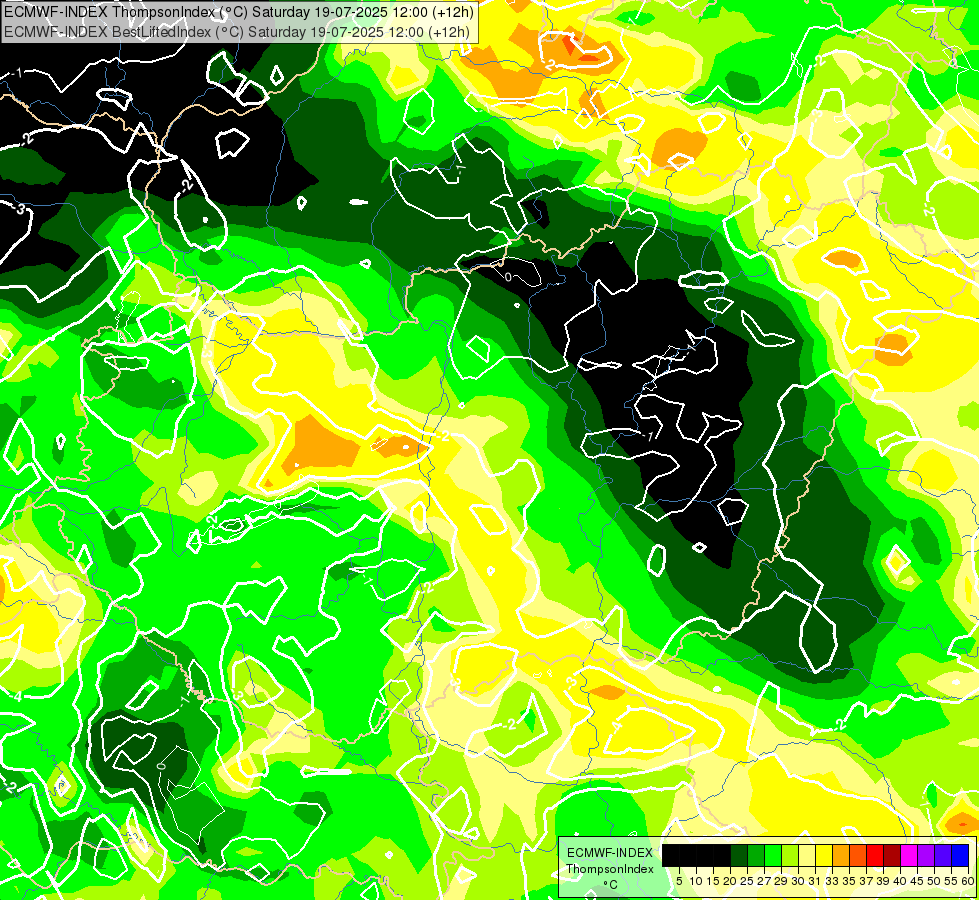Click the red 37-39 legend swatch

coord(875,855)
